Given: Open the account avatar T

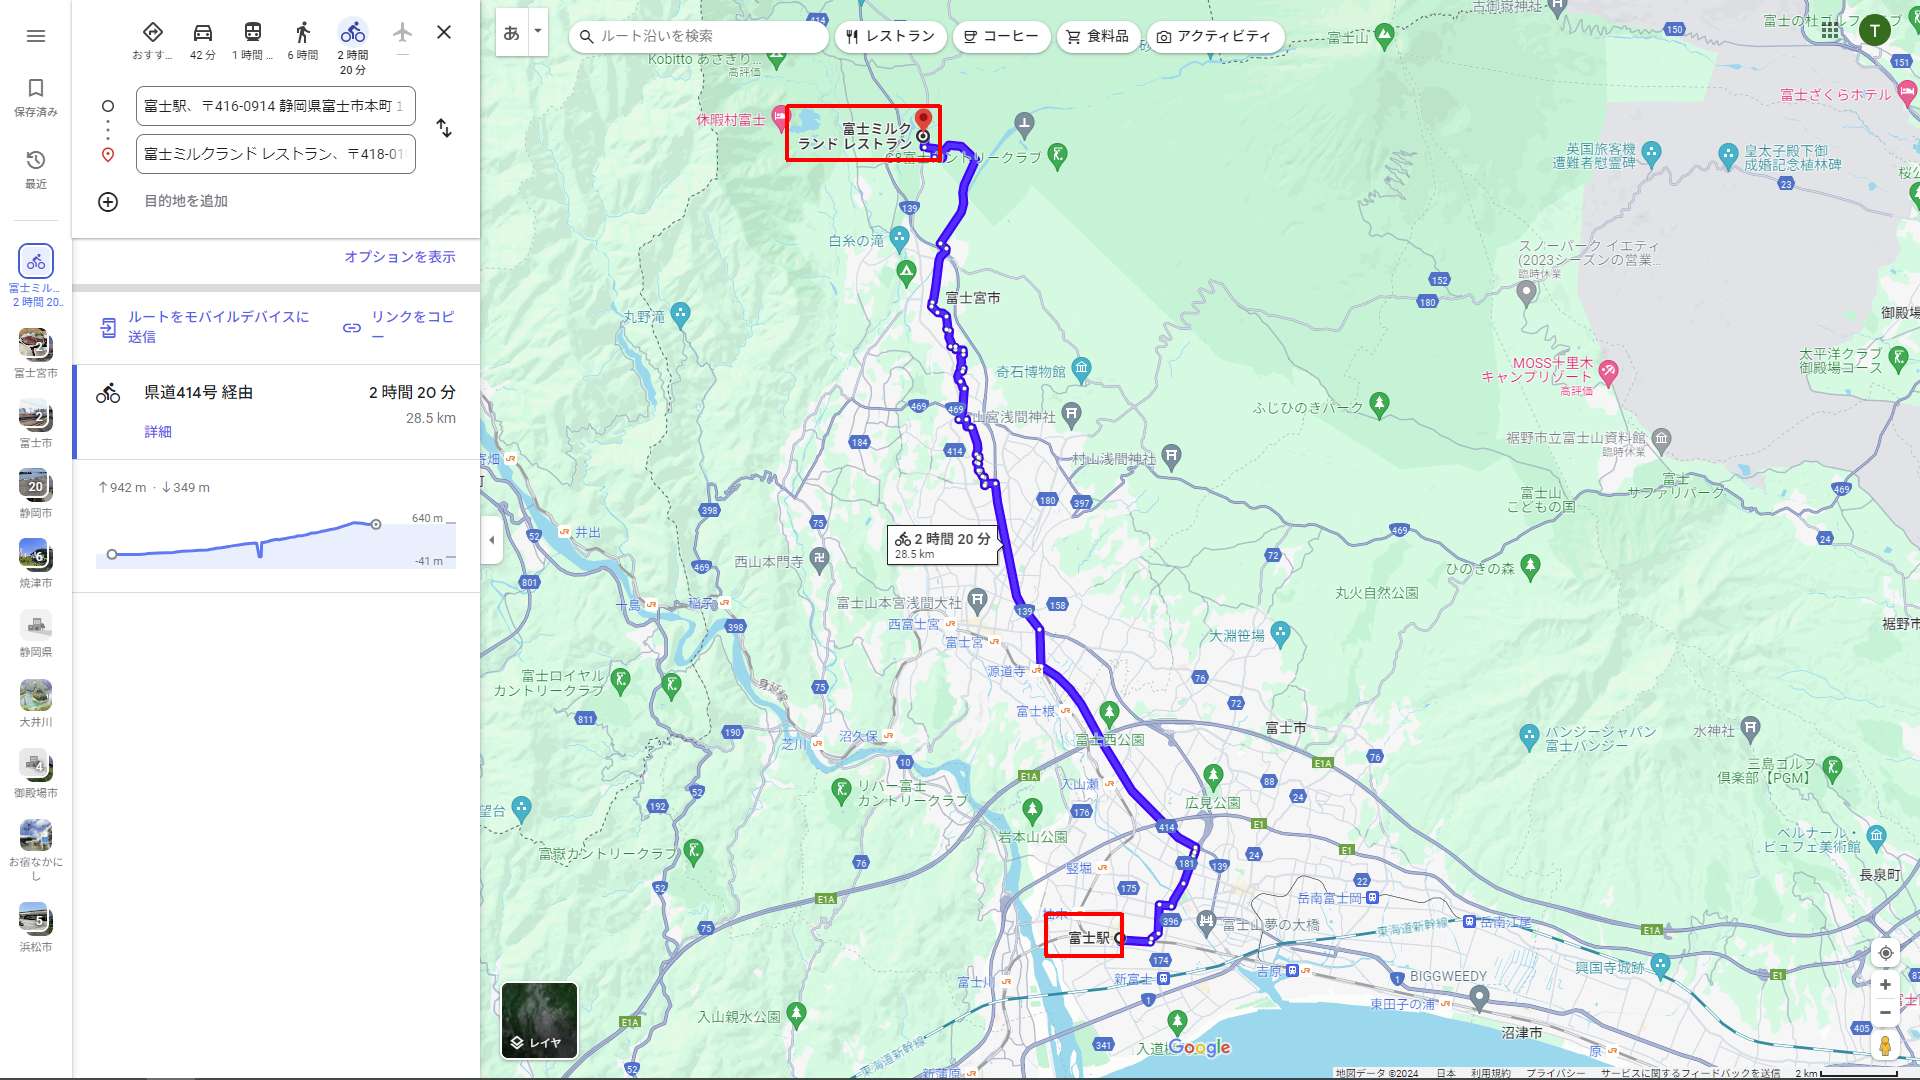Looking at the screenshot, I should click(x=1875, y=30).
